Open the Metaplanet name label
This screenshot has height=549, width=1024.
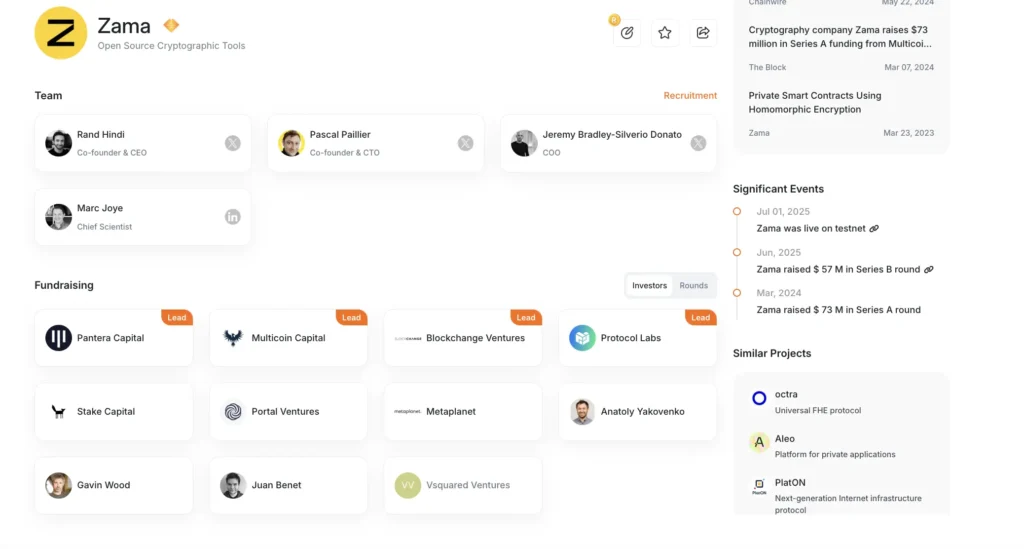coord(451,412)
